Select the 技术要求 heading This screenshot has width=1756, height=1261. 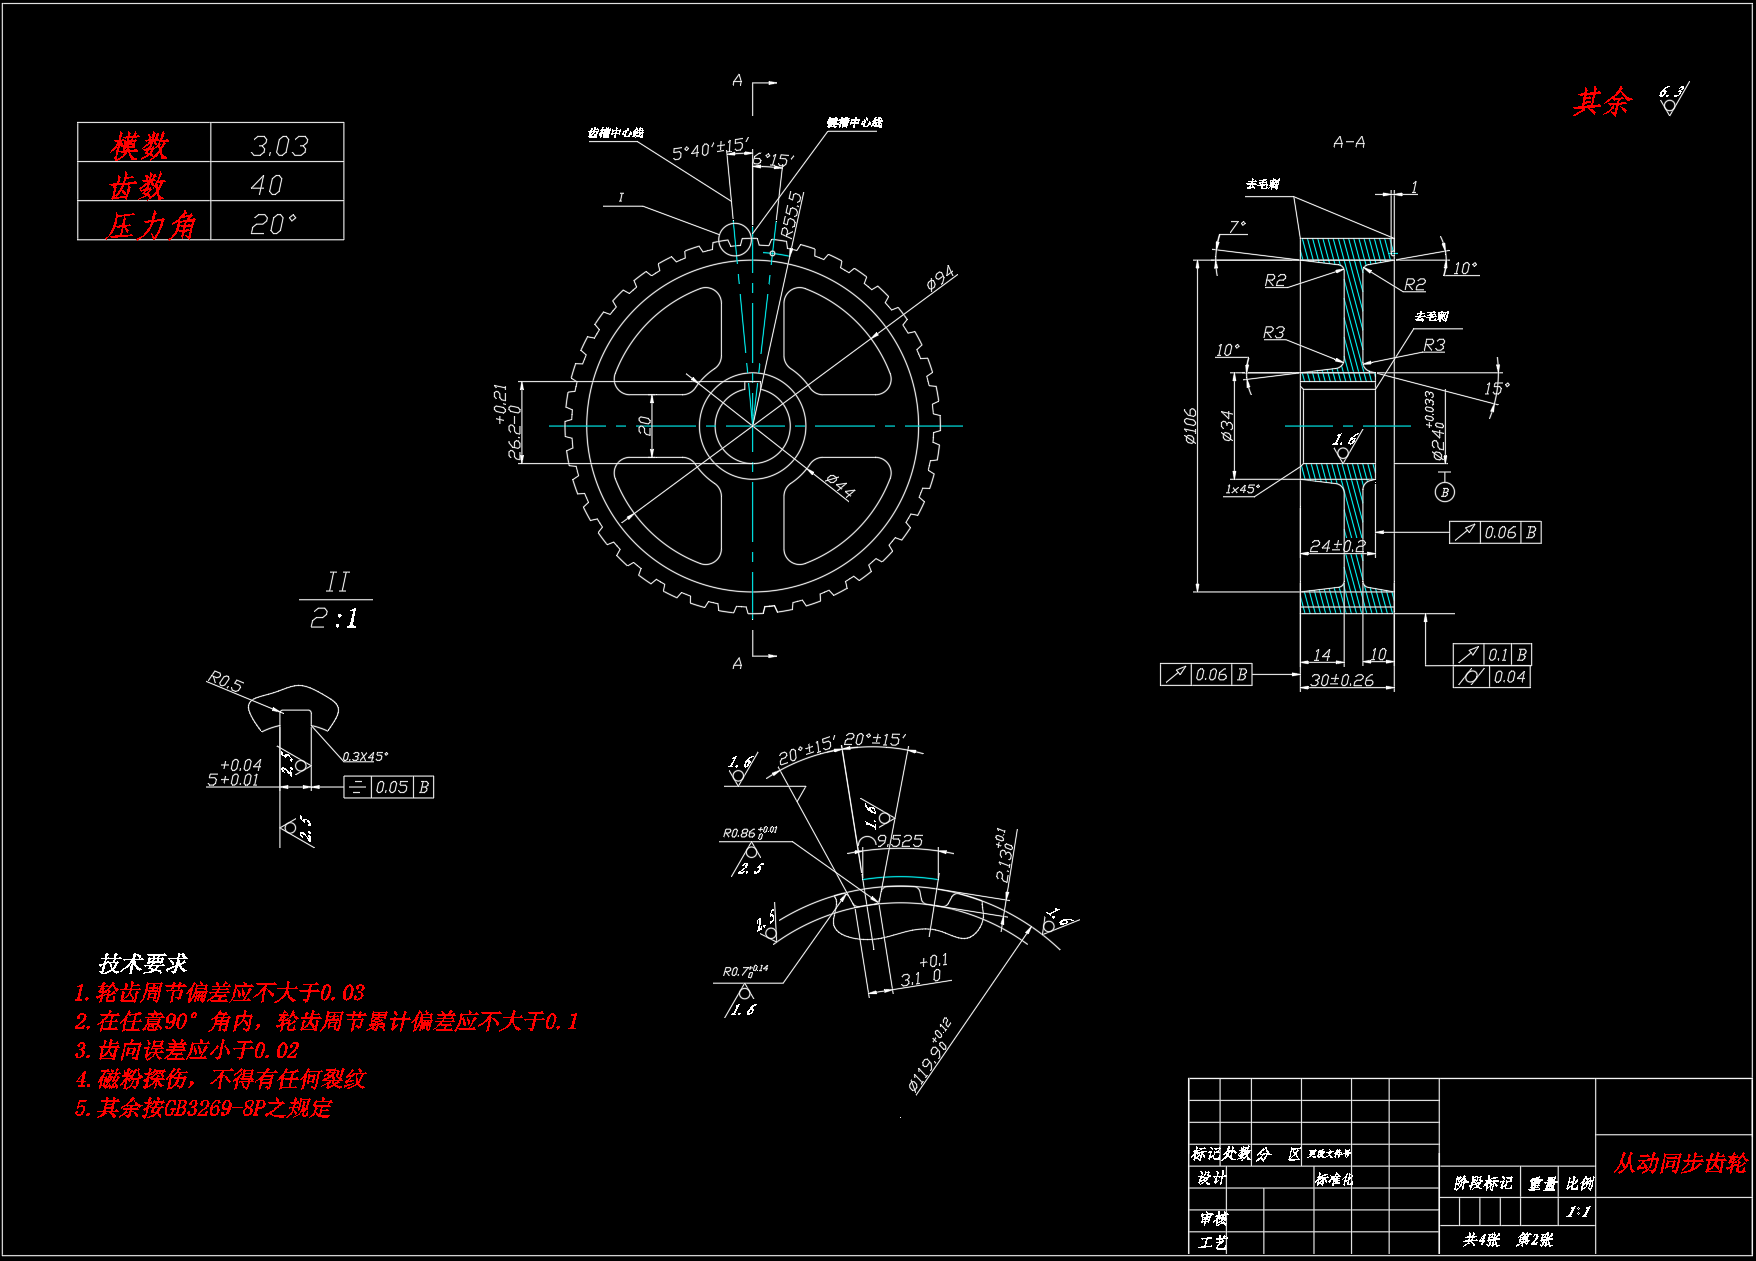pos(143,963)
